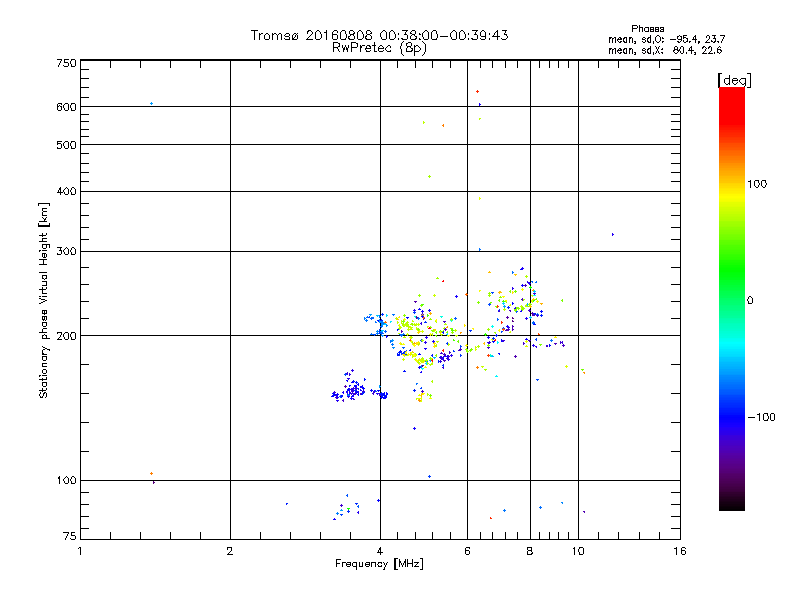Click the isolated blue point near 600 km

point(152,104)
